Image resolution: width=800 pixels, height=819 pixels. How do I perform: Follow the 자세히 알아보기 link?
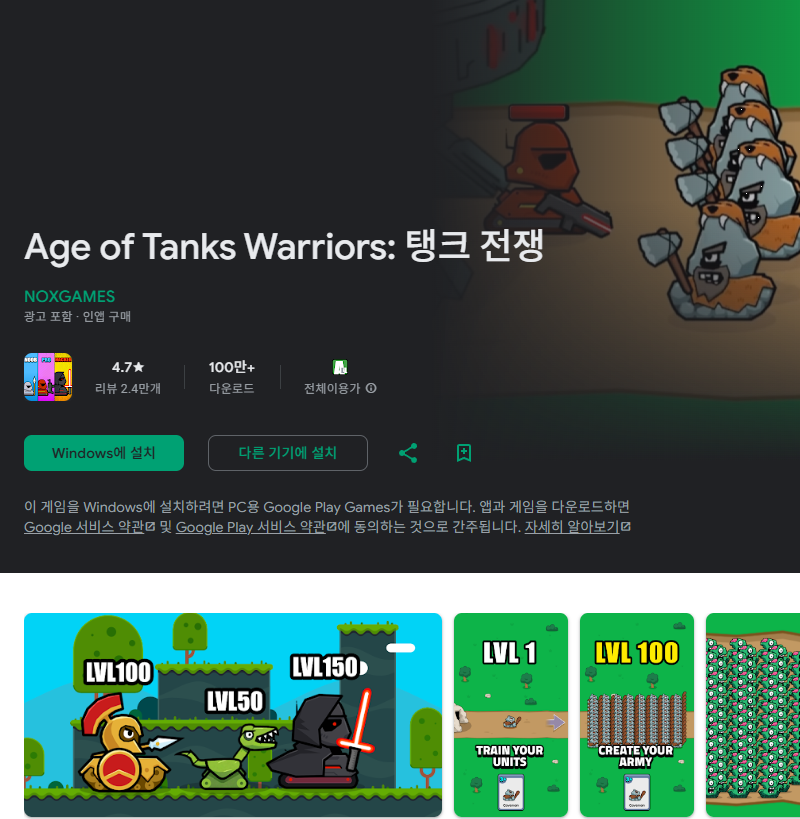[x=572, y=526]
